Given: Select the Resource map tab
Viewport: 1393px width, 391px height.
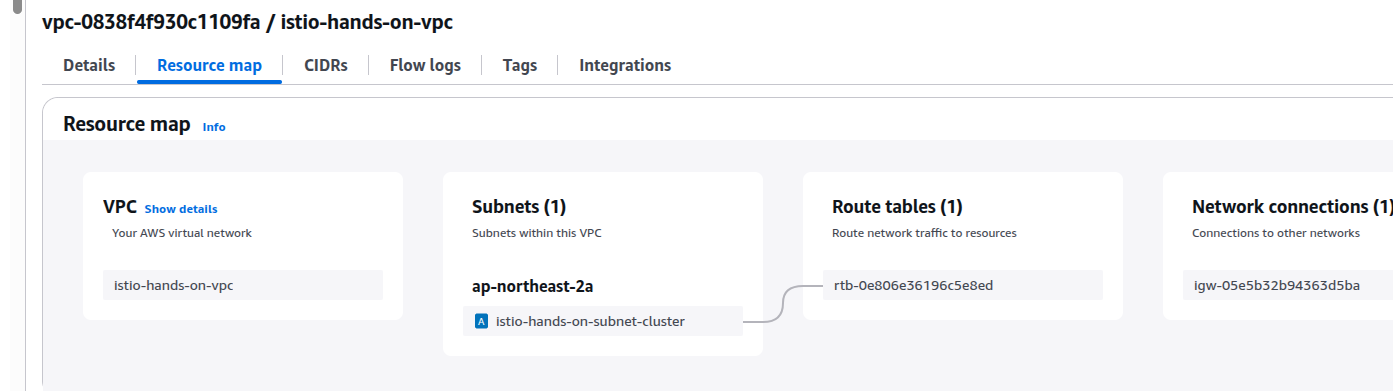Looking at the screenshot, I should point(210,65).
